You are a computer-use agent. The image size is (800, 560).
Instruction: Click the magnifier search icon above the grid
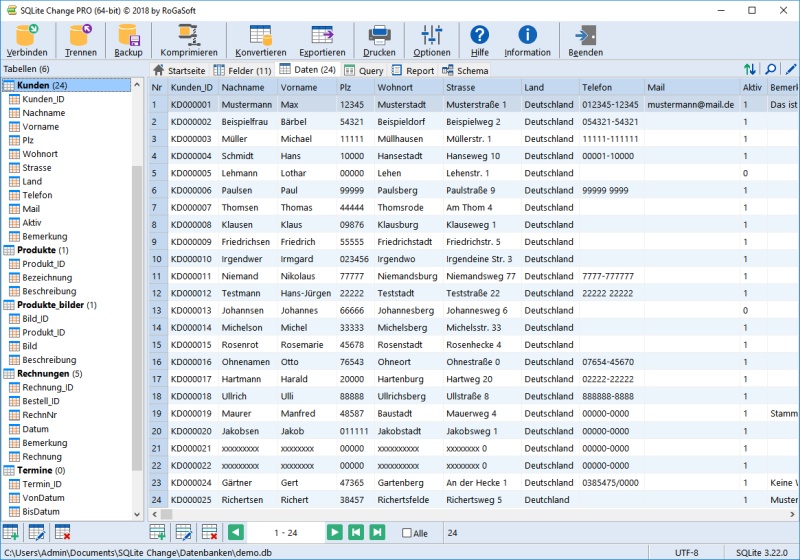(770, 70)
